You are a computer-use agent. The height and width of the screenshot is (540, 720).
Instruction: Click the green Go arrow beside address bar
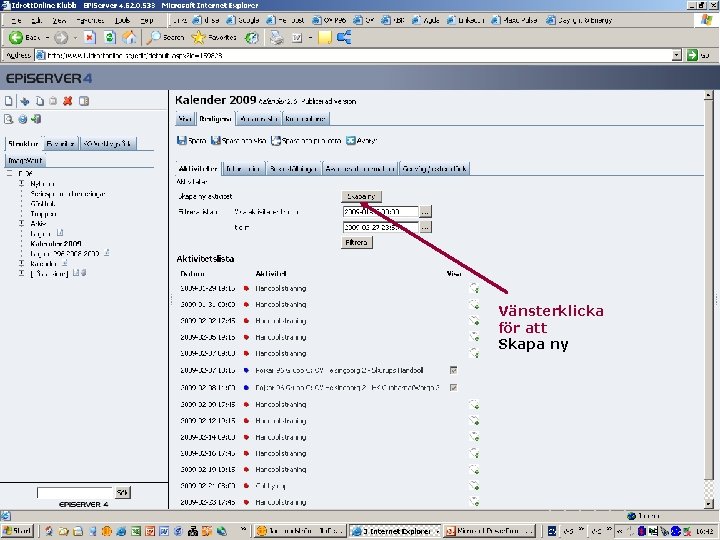(692, 55)
